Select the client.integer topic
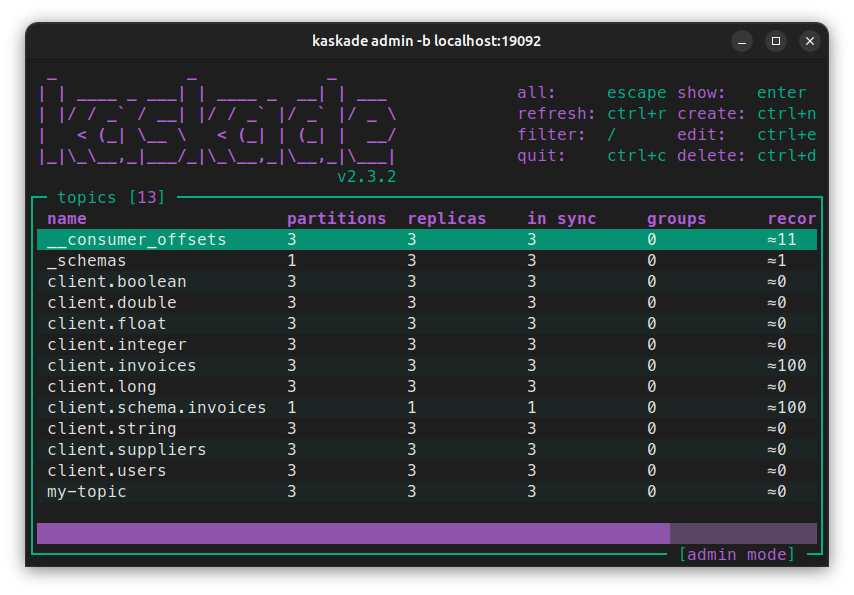 (427, 345)
